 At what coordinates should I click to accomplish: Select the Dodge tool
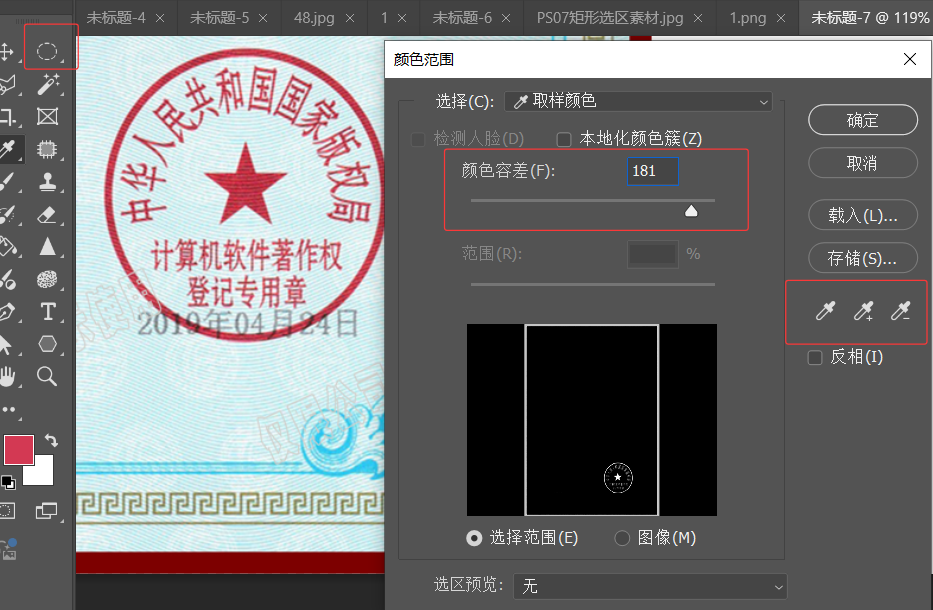(7, 279)
